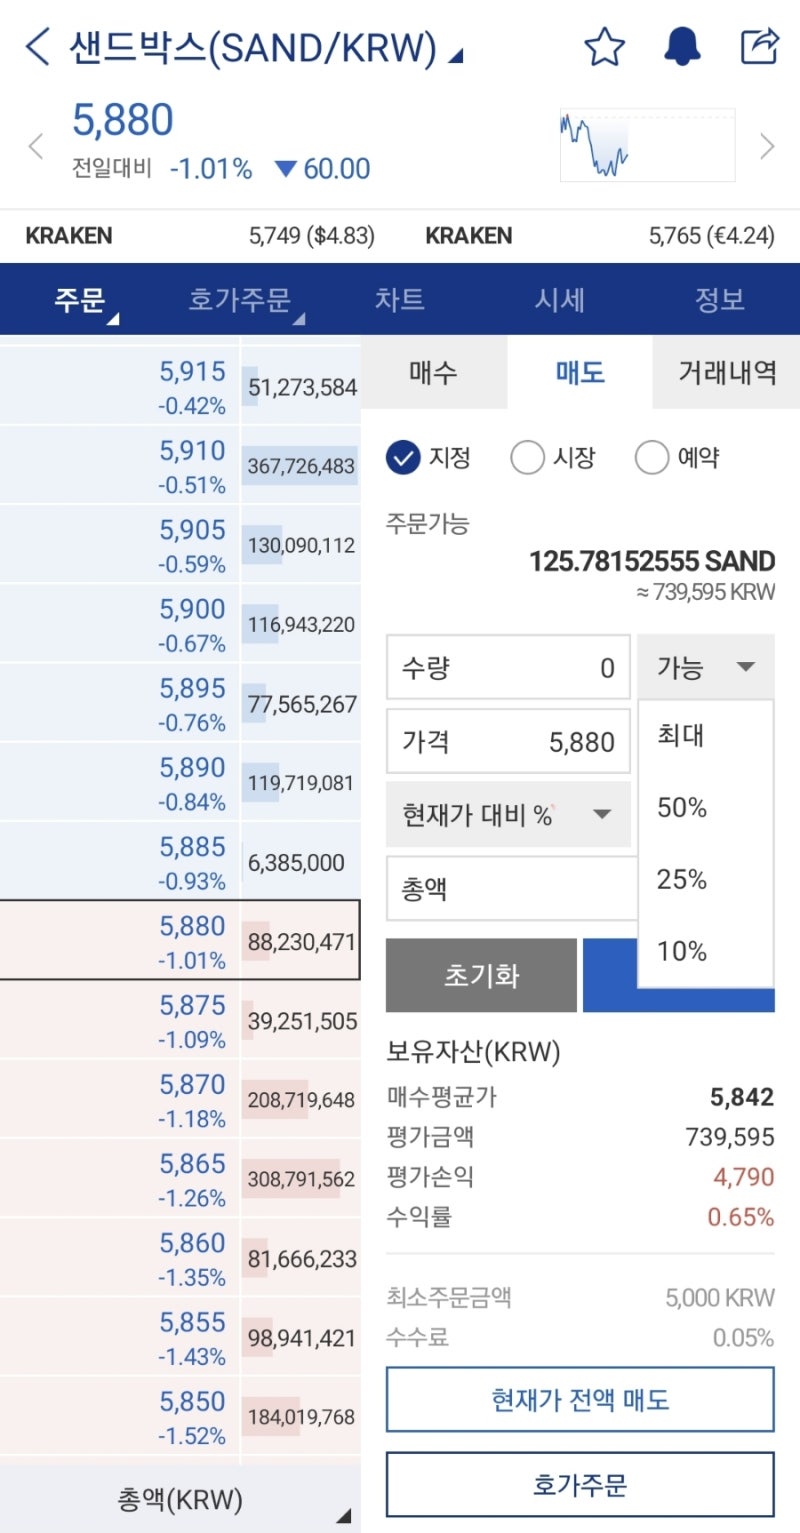Share this coin page using share icon

[x=759, y=47]
